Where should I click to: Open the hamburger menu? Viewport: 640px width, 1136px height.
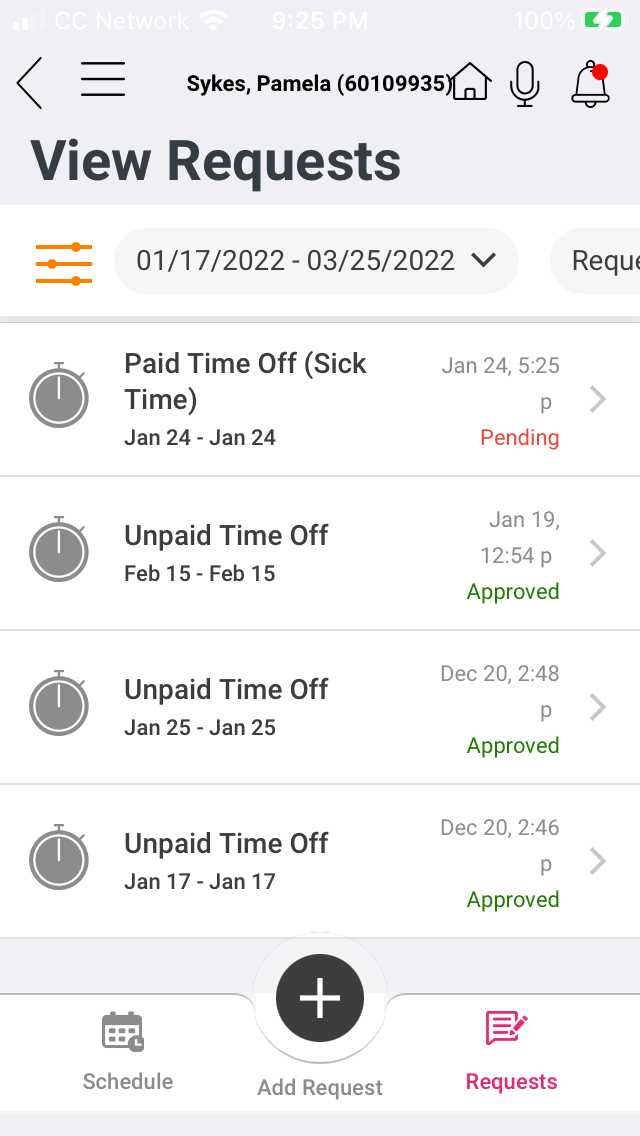tap(103, 80)
